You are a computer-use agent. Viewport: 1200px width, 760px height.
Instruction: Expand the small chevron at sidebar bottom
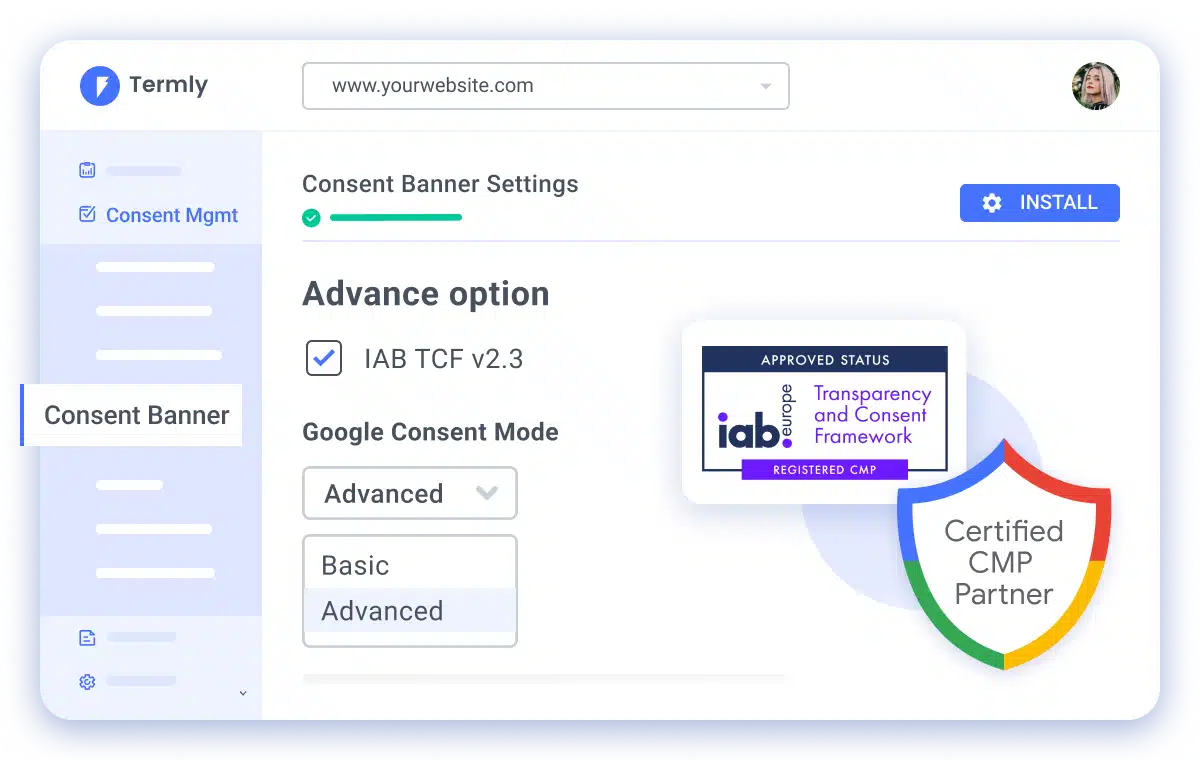point(243,693)
